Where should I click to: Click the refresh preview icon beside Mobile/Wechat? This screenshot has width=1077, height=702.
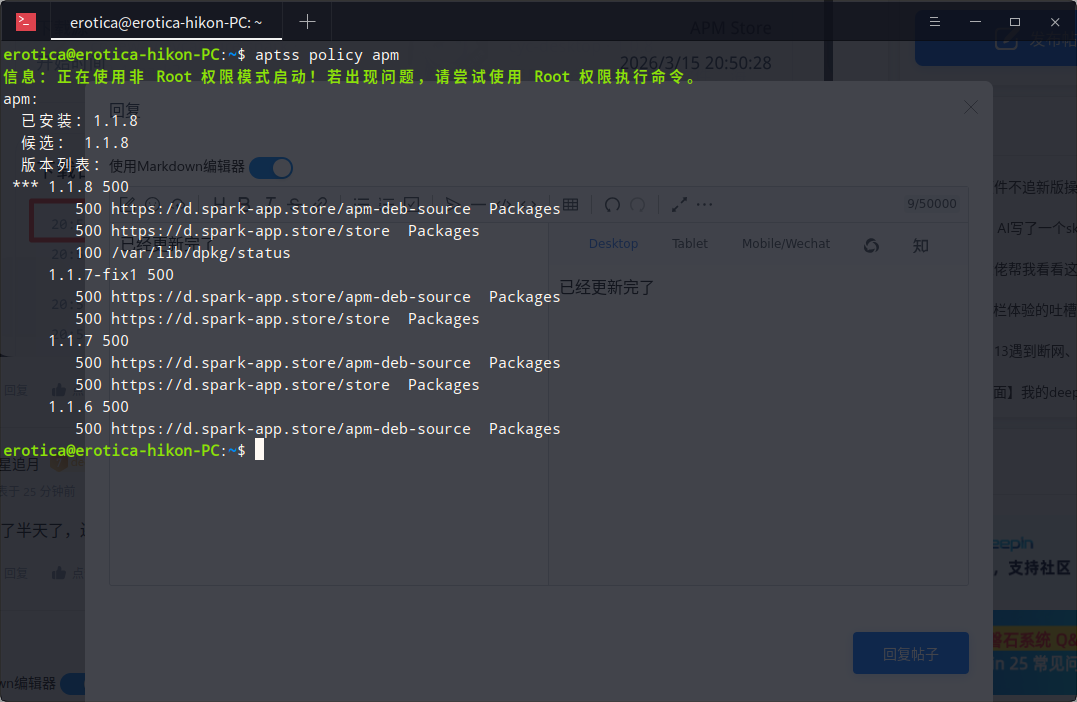click(872, 245)
